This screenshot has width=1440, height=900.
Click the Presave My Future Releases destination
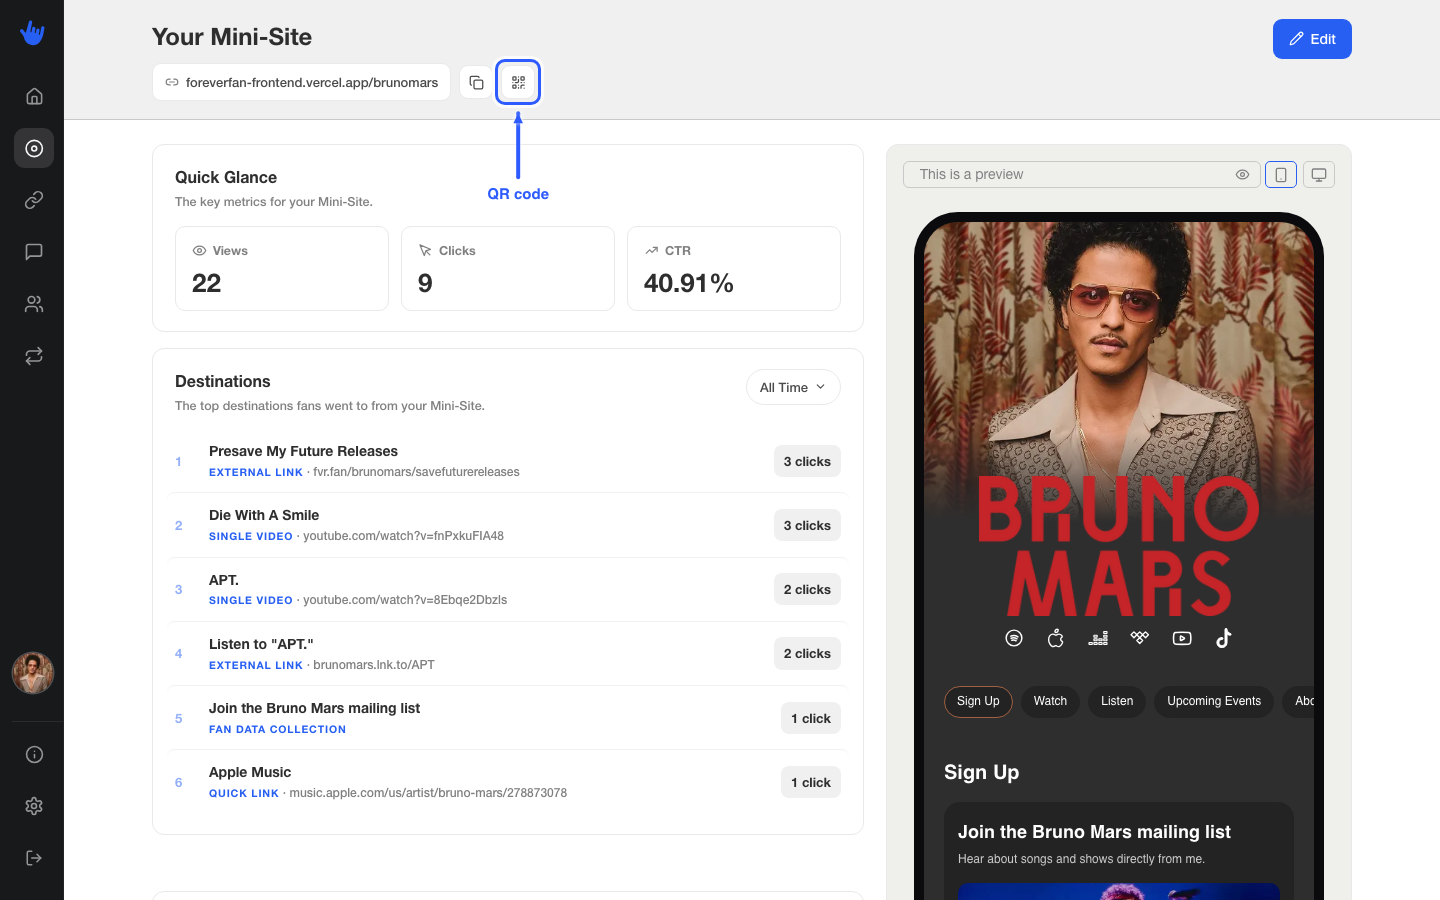tap(508, 461)
